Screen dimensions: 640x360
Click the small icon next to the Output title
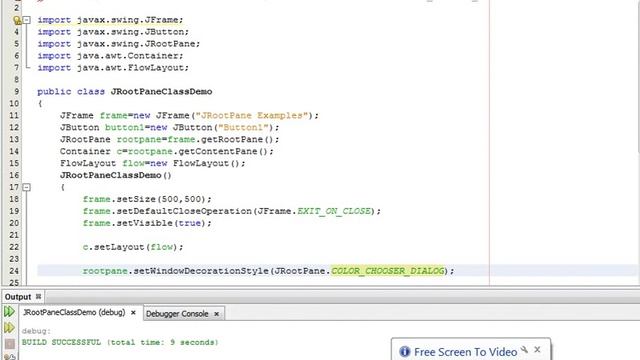click(x=38, y=296)
